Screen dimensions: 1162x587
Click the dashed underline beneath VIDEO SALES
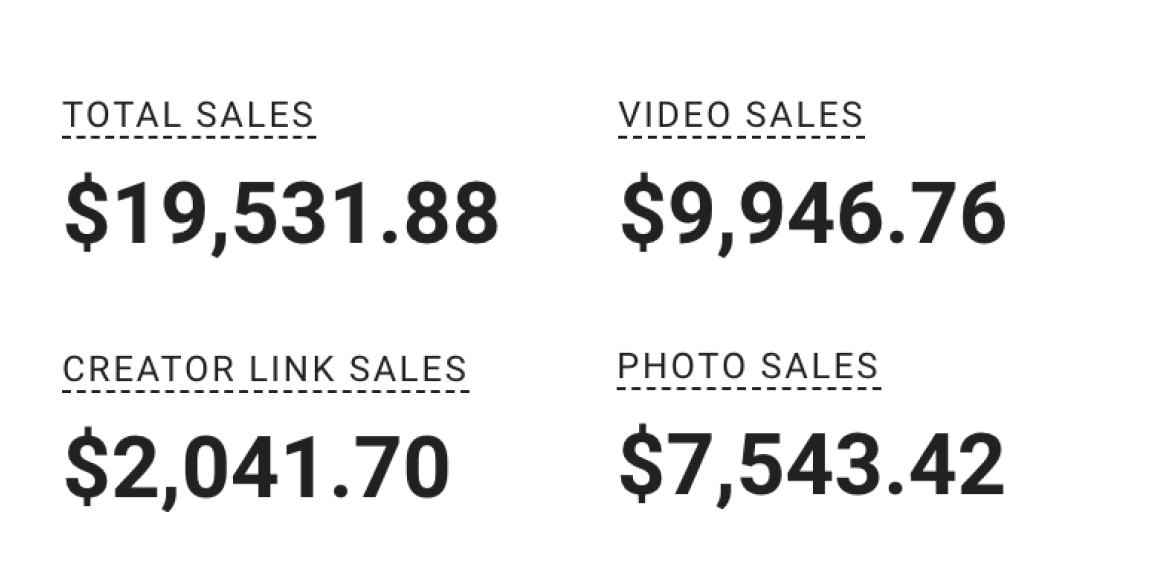point(742,137)
